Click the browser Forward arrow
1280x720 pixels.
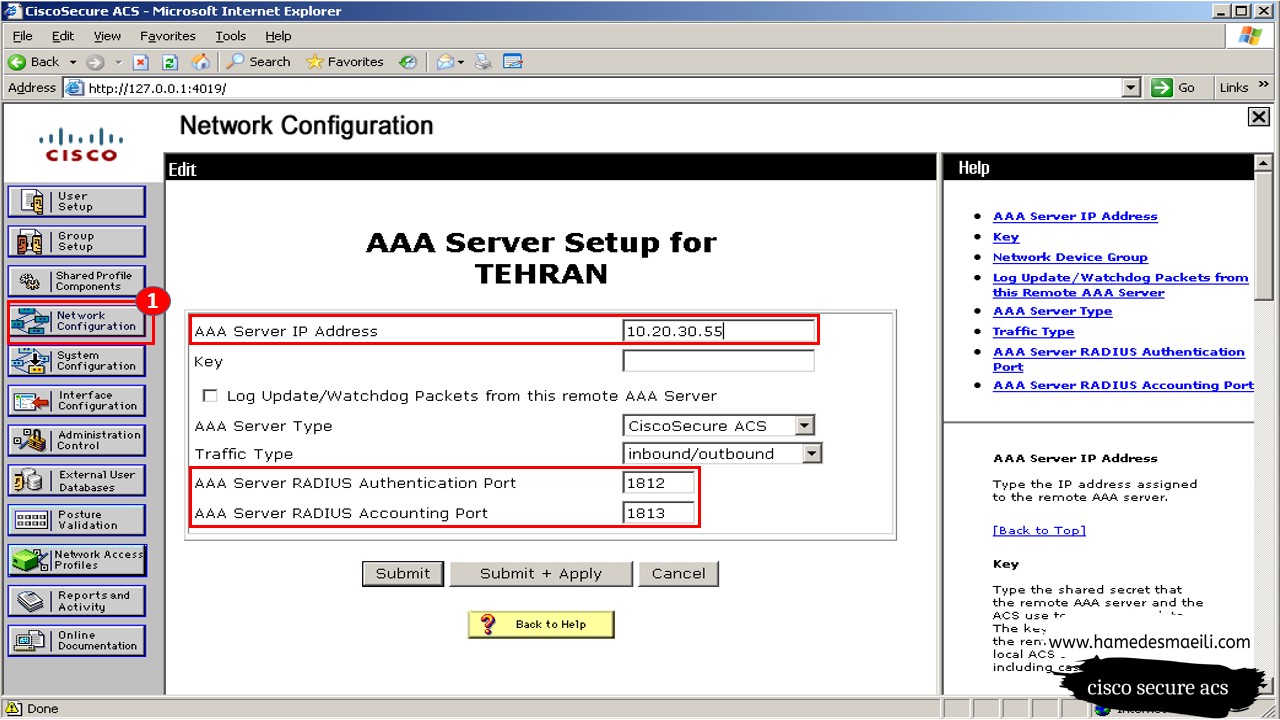pyautogui.click(x=95, y=62)
